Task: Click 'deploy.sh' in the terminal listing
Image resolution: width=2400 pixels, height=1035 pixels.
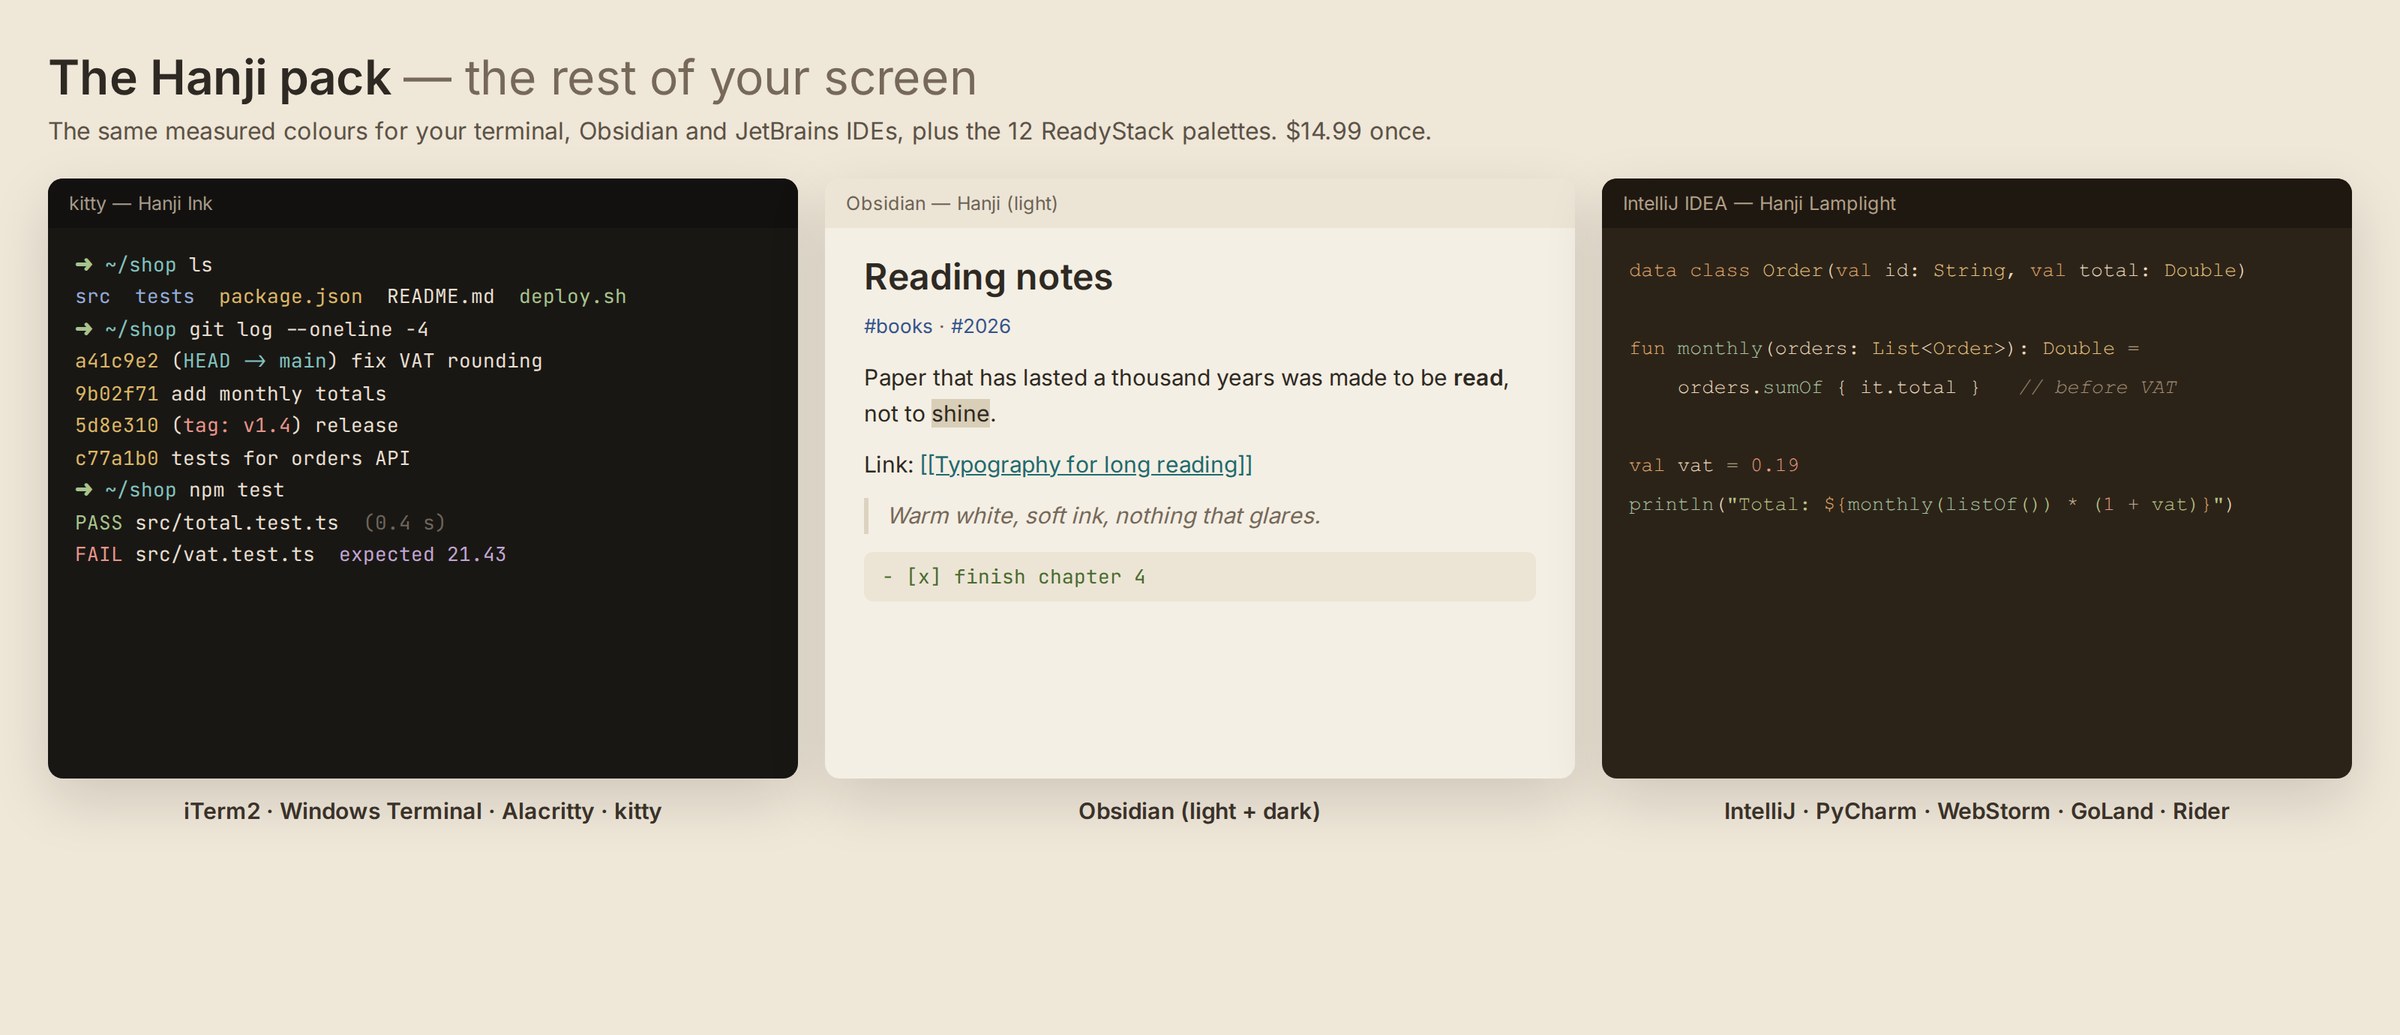Action: click(573, 297)
